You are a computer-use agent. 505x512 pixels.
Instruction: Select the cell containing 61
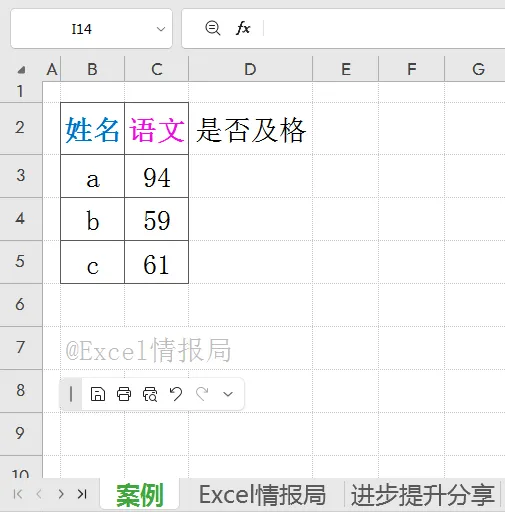157,262
